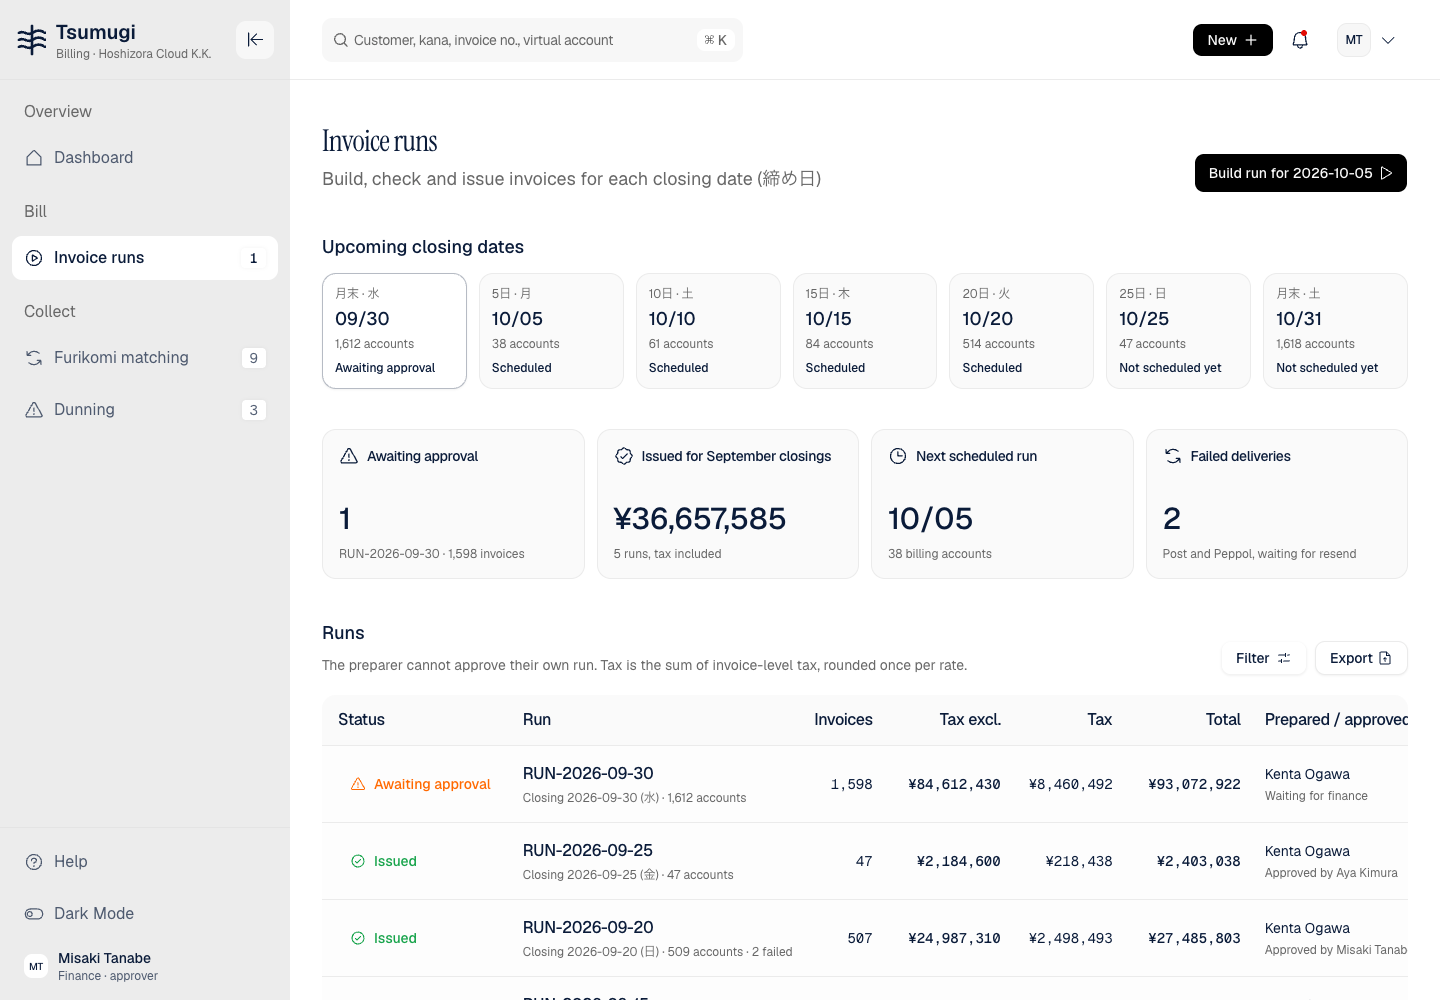The image size is (1440, 1000).
Task: Select the 10/10 closing date card
Action: tap(708, 331)
